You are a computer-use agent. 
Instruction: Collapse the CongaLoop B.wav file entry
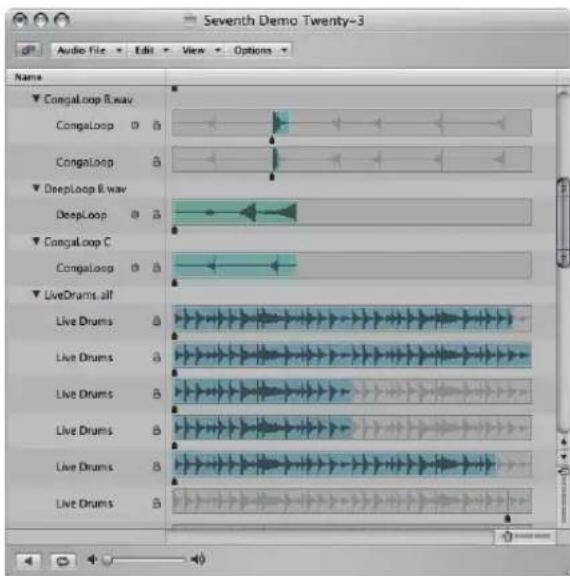coord(36,98)
